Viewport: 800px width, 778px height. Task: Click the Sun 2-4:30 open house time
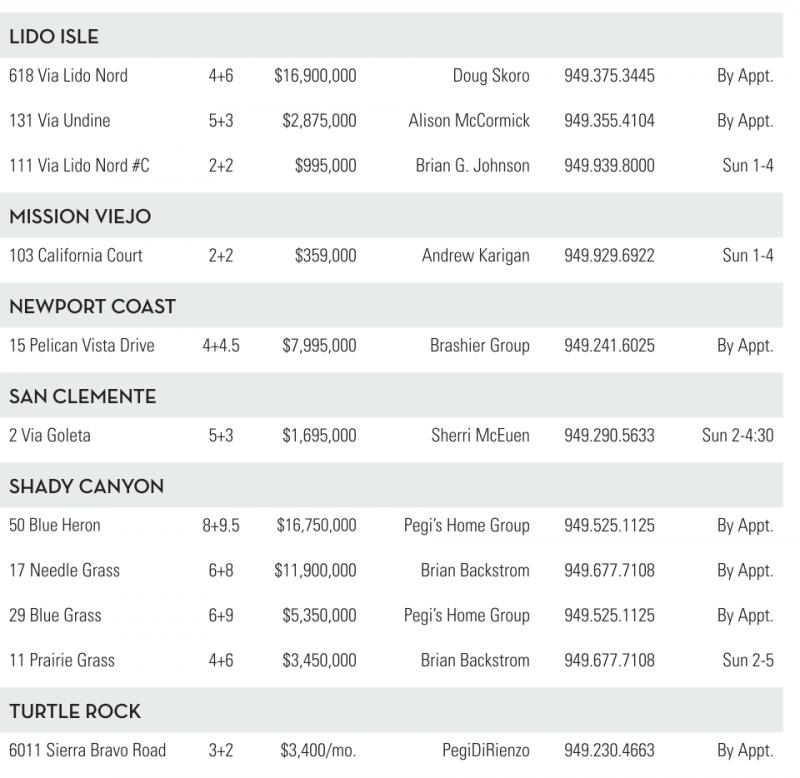click(737, 436)
